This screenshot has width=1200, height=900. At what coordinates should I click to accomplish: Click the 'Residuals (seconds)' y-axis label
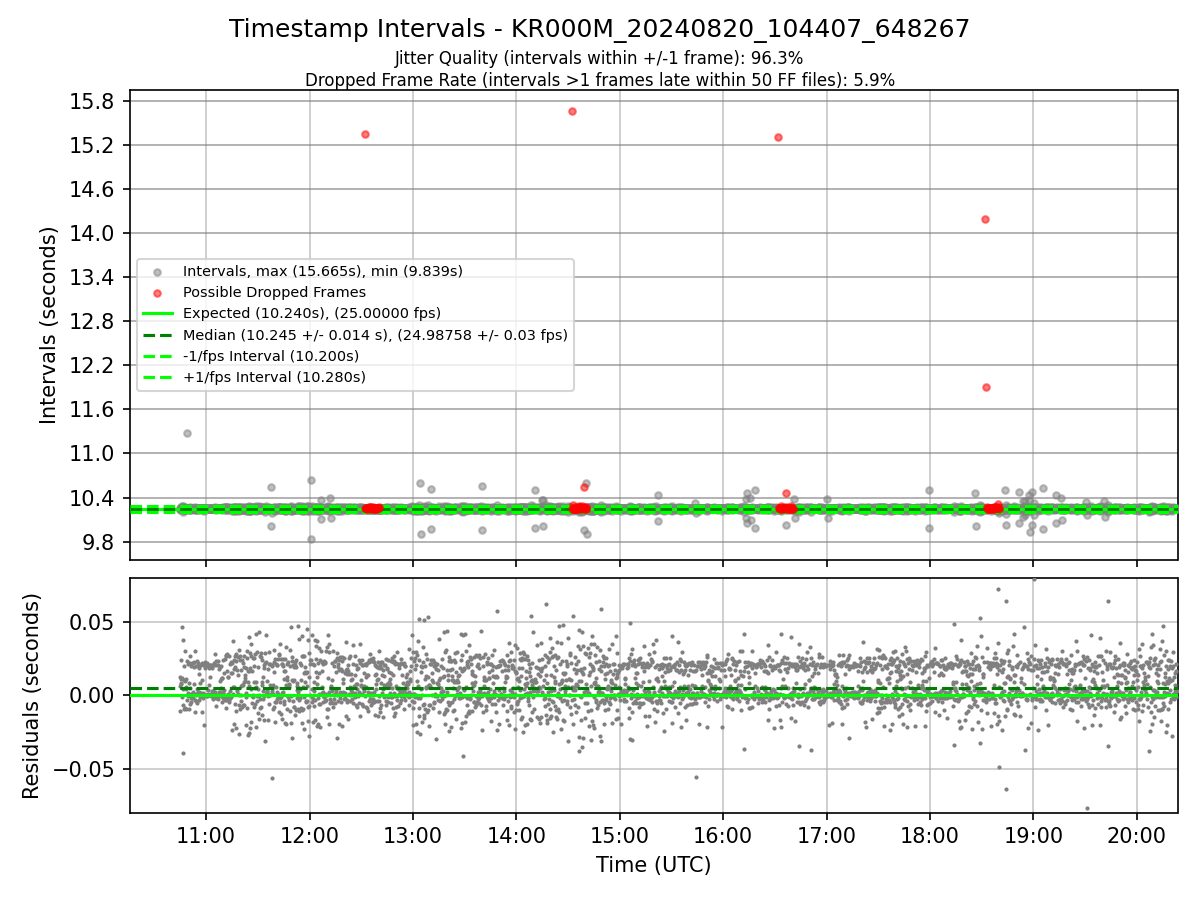[31, 696]
